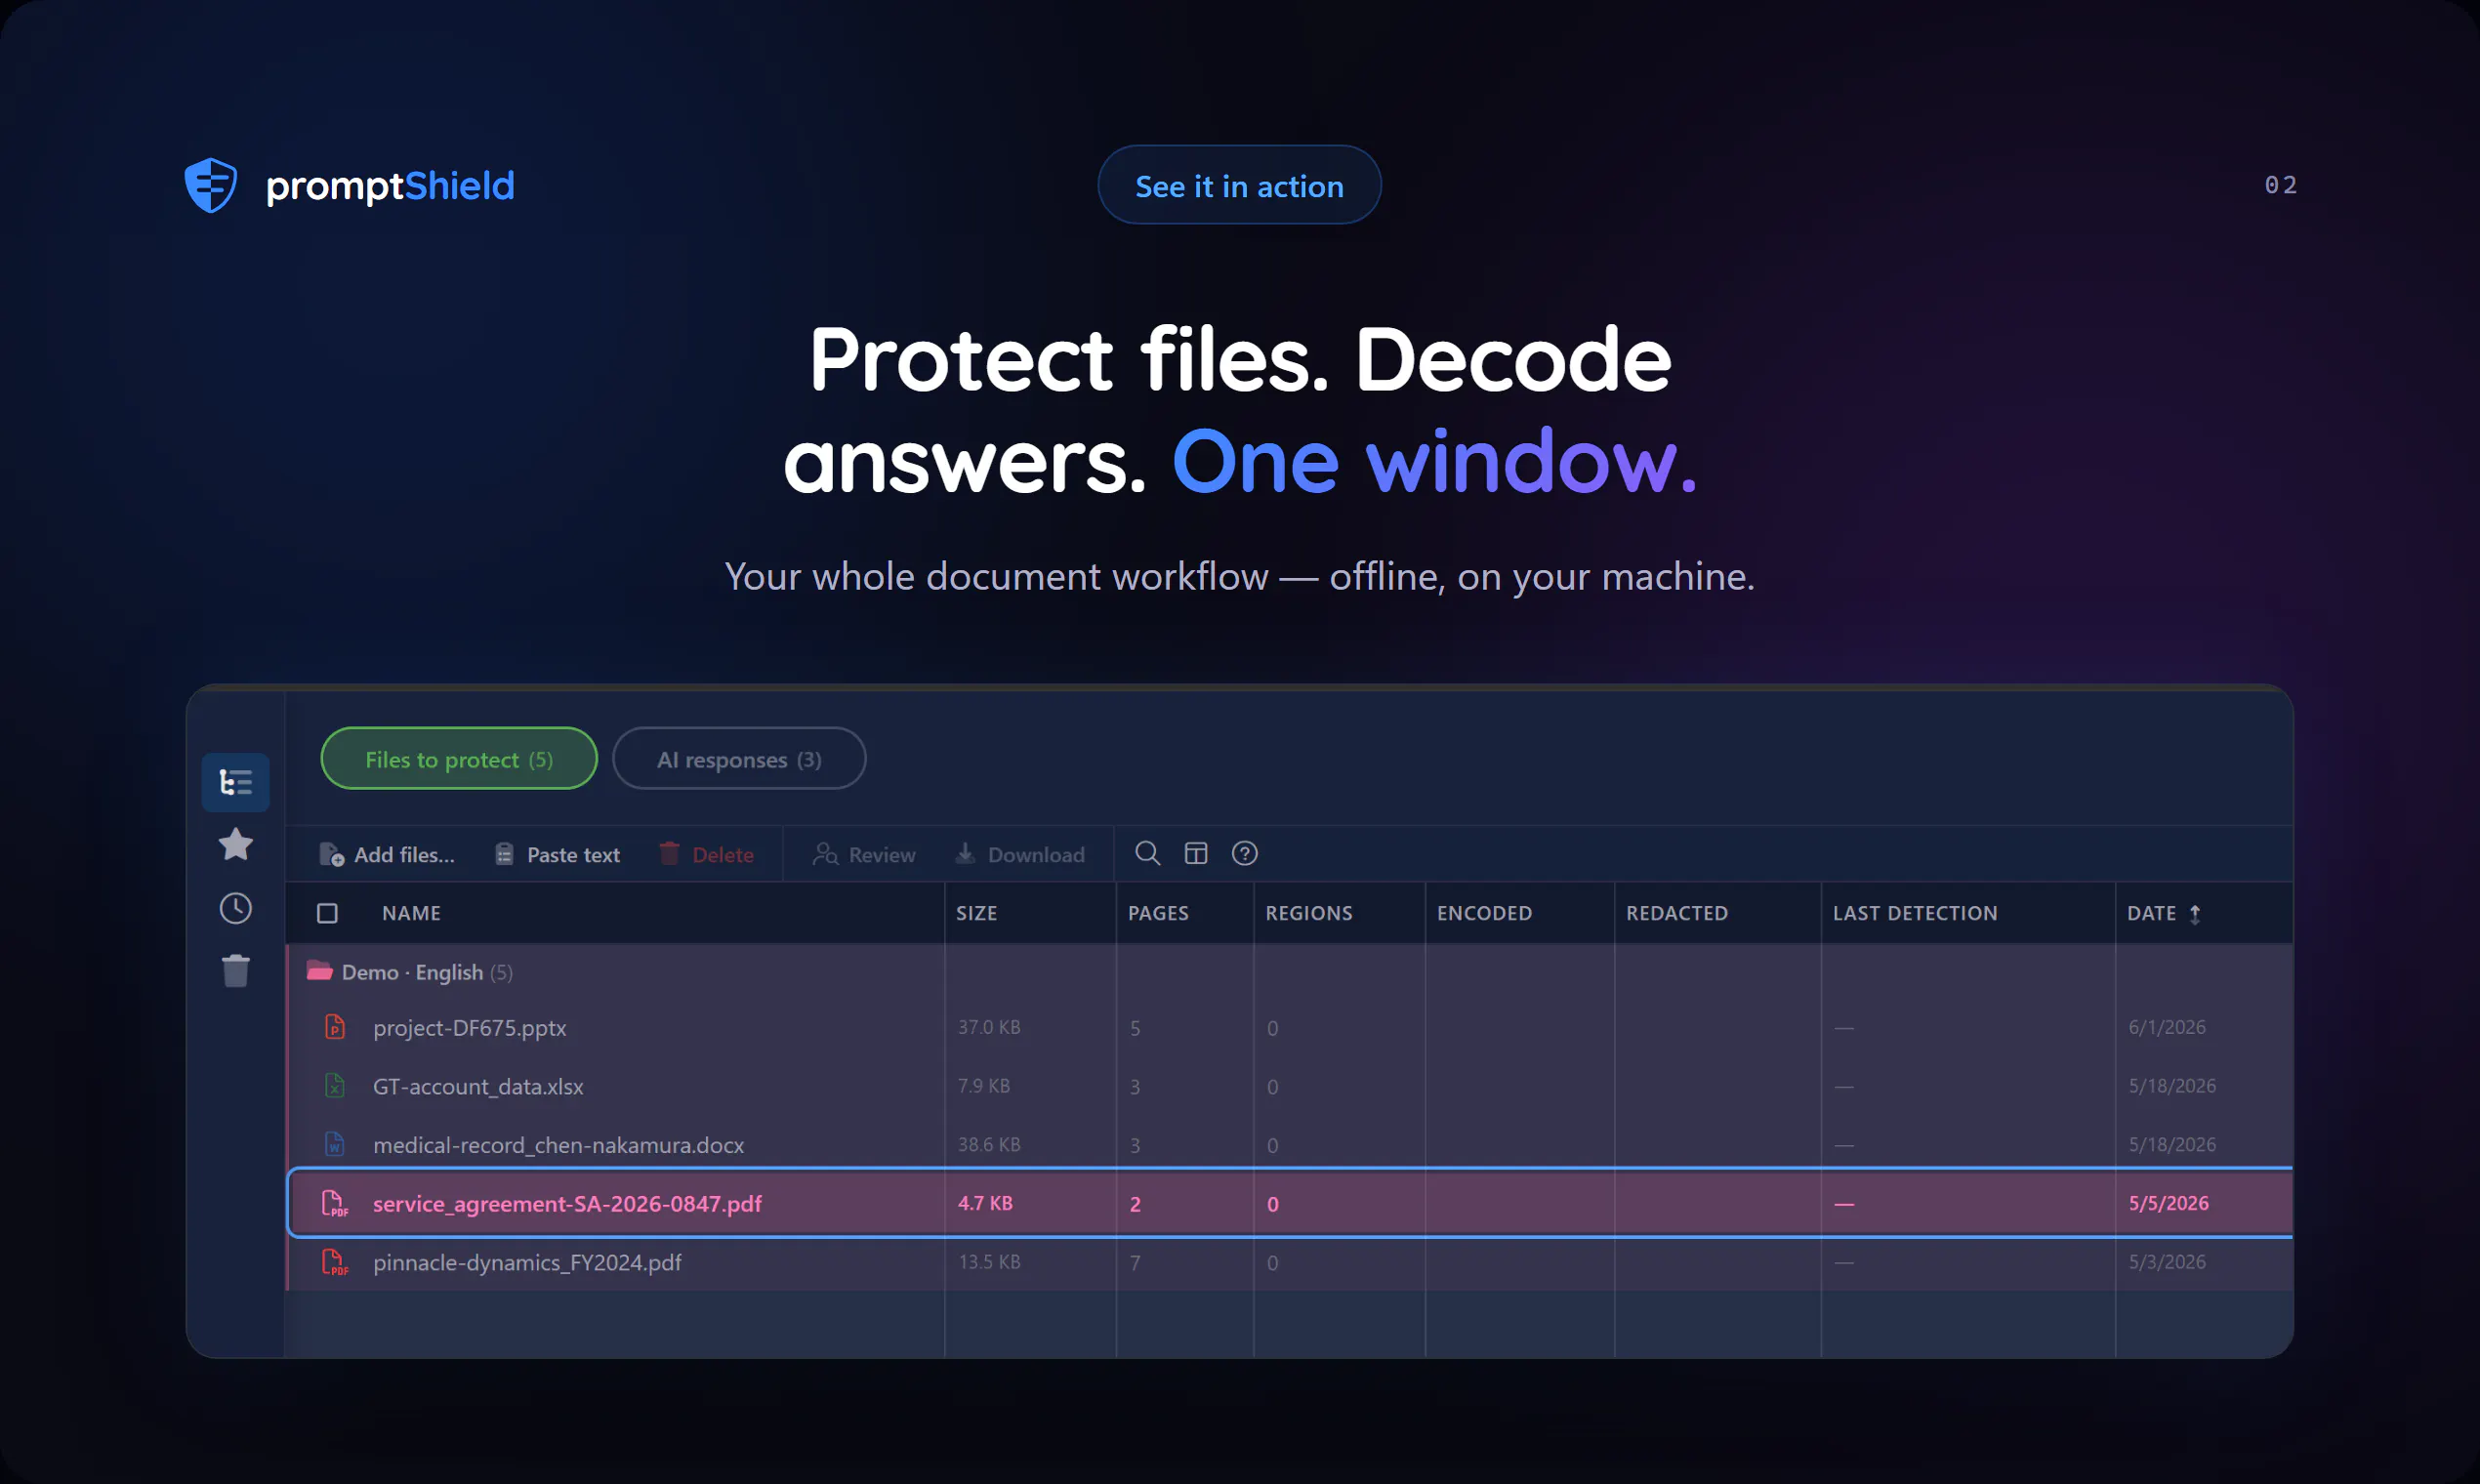Sort by the REDACTED column header

click(x=1677, y=913)
